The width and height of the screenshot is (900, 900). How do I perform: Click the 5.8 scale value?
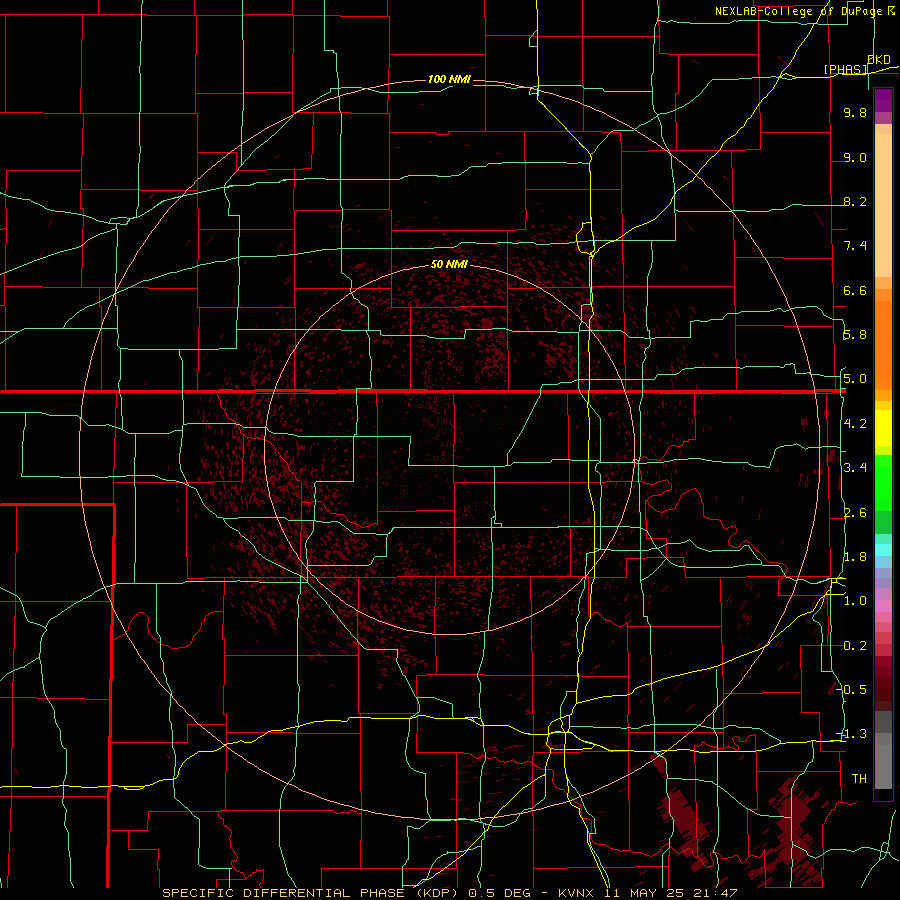pyautogui.click(x=855, y=335)
